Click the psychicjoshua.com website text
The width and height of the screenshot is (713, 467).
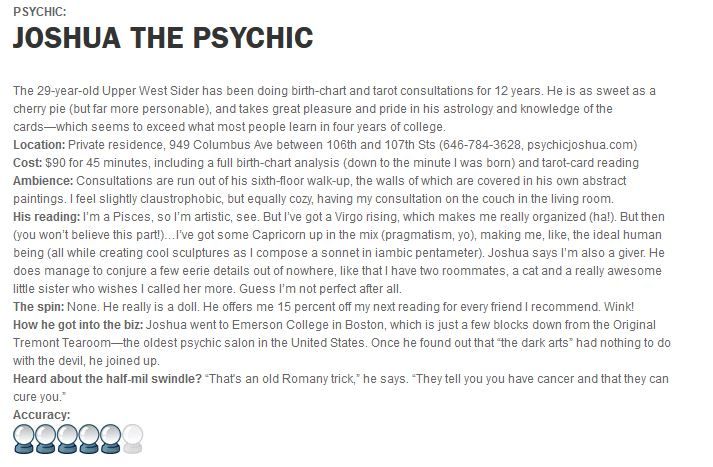click(x=580, y=145)
